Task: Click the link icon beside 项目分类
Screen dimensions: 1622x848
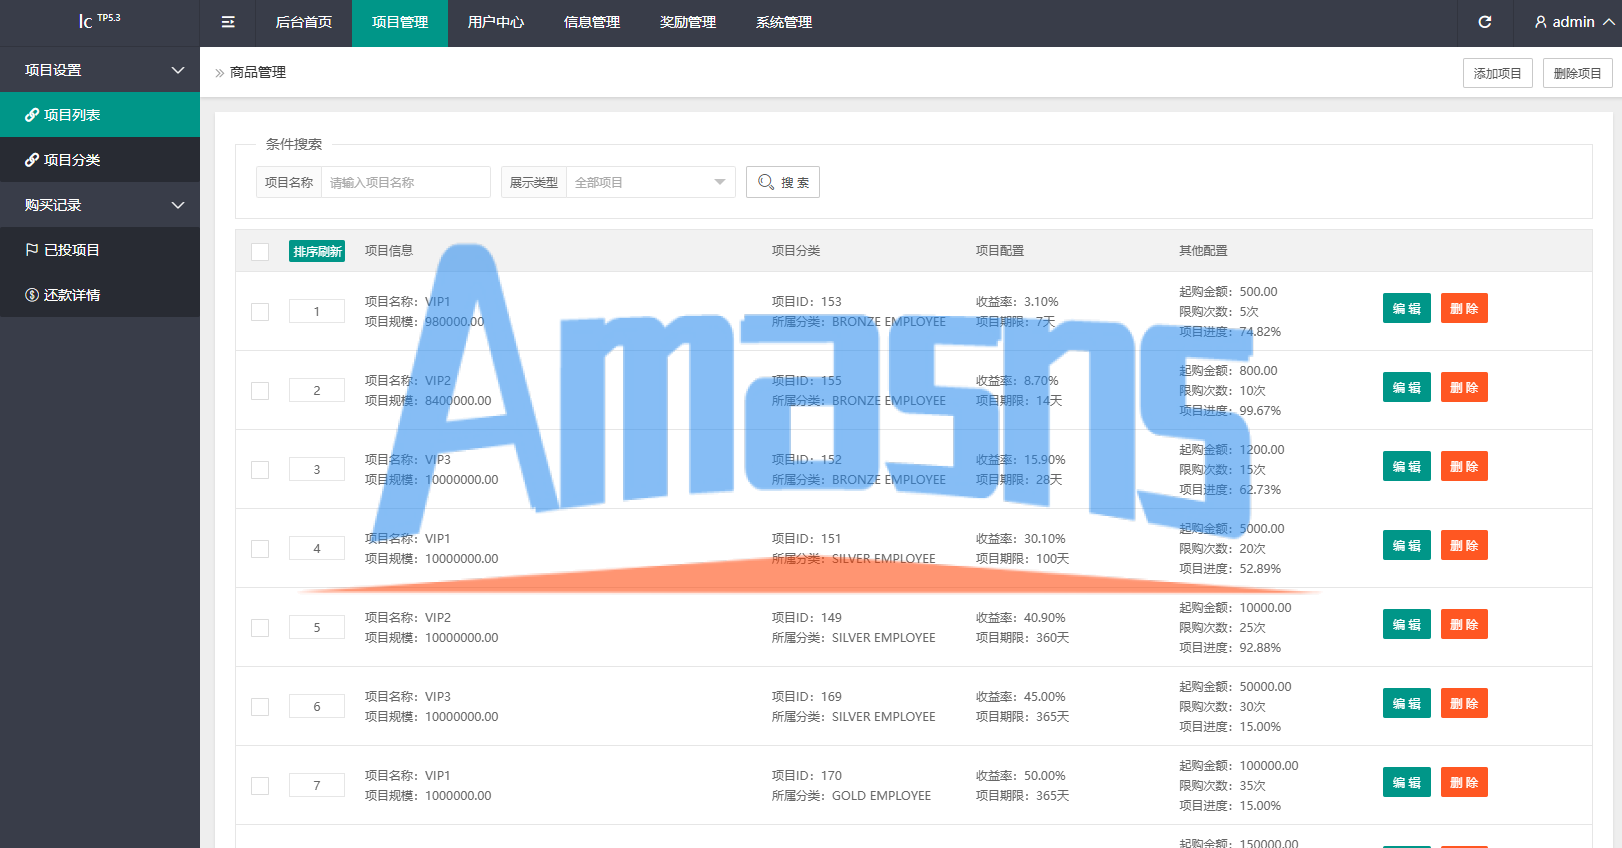Action: (x=32, y=160)
